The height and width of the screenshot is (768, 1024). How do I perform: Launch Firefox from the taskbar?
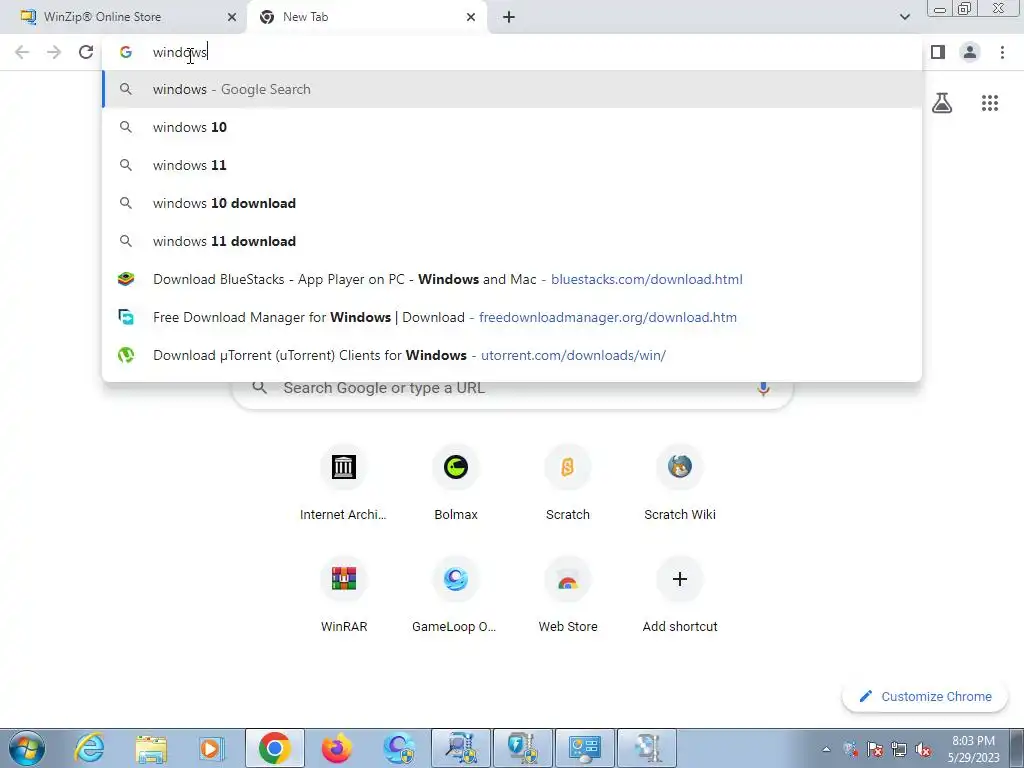337,748
